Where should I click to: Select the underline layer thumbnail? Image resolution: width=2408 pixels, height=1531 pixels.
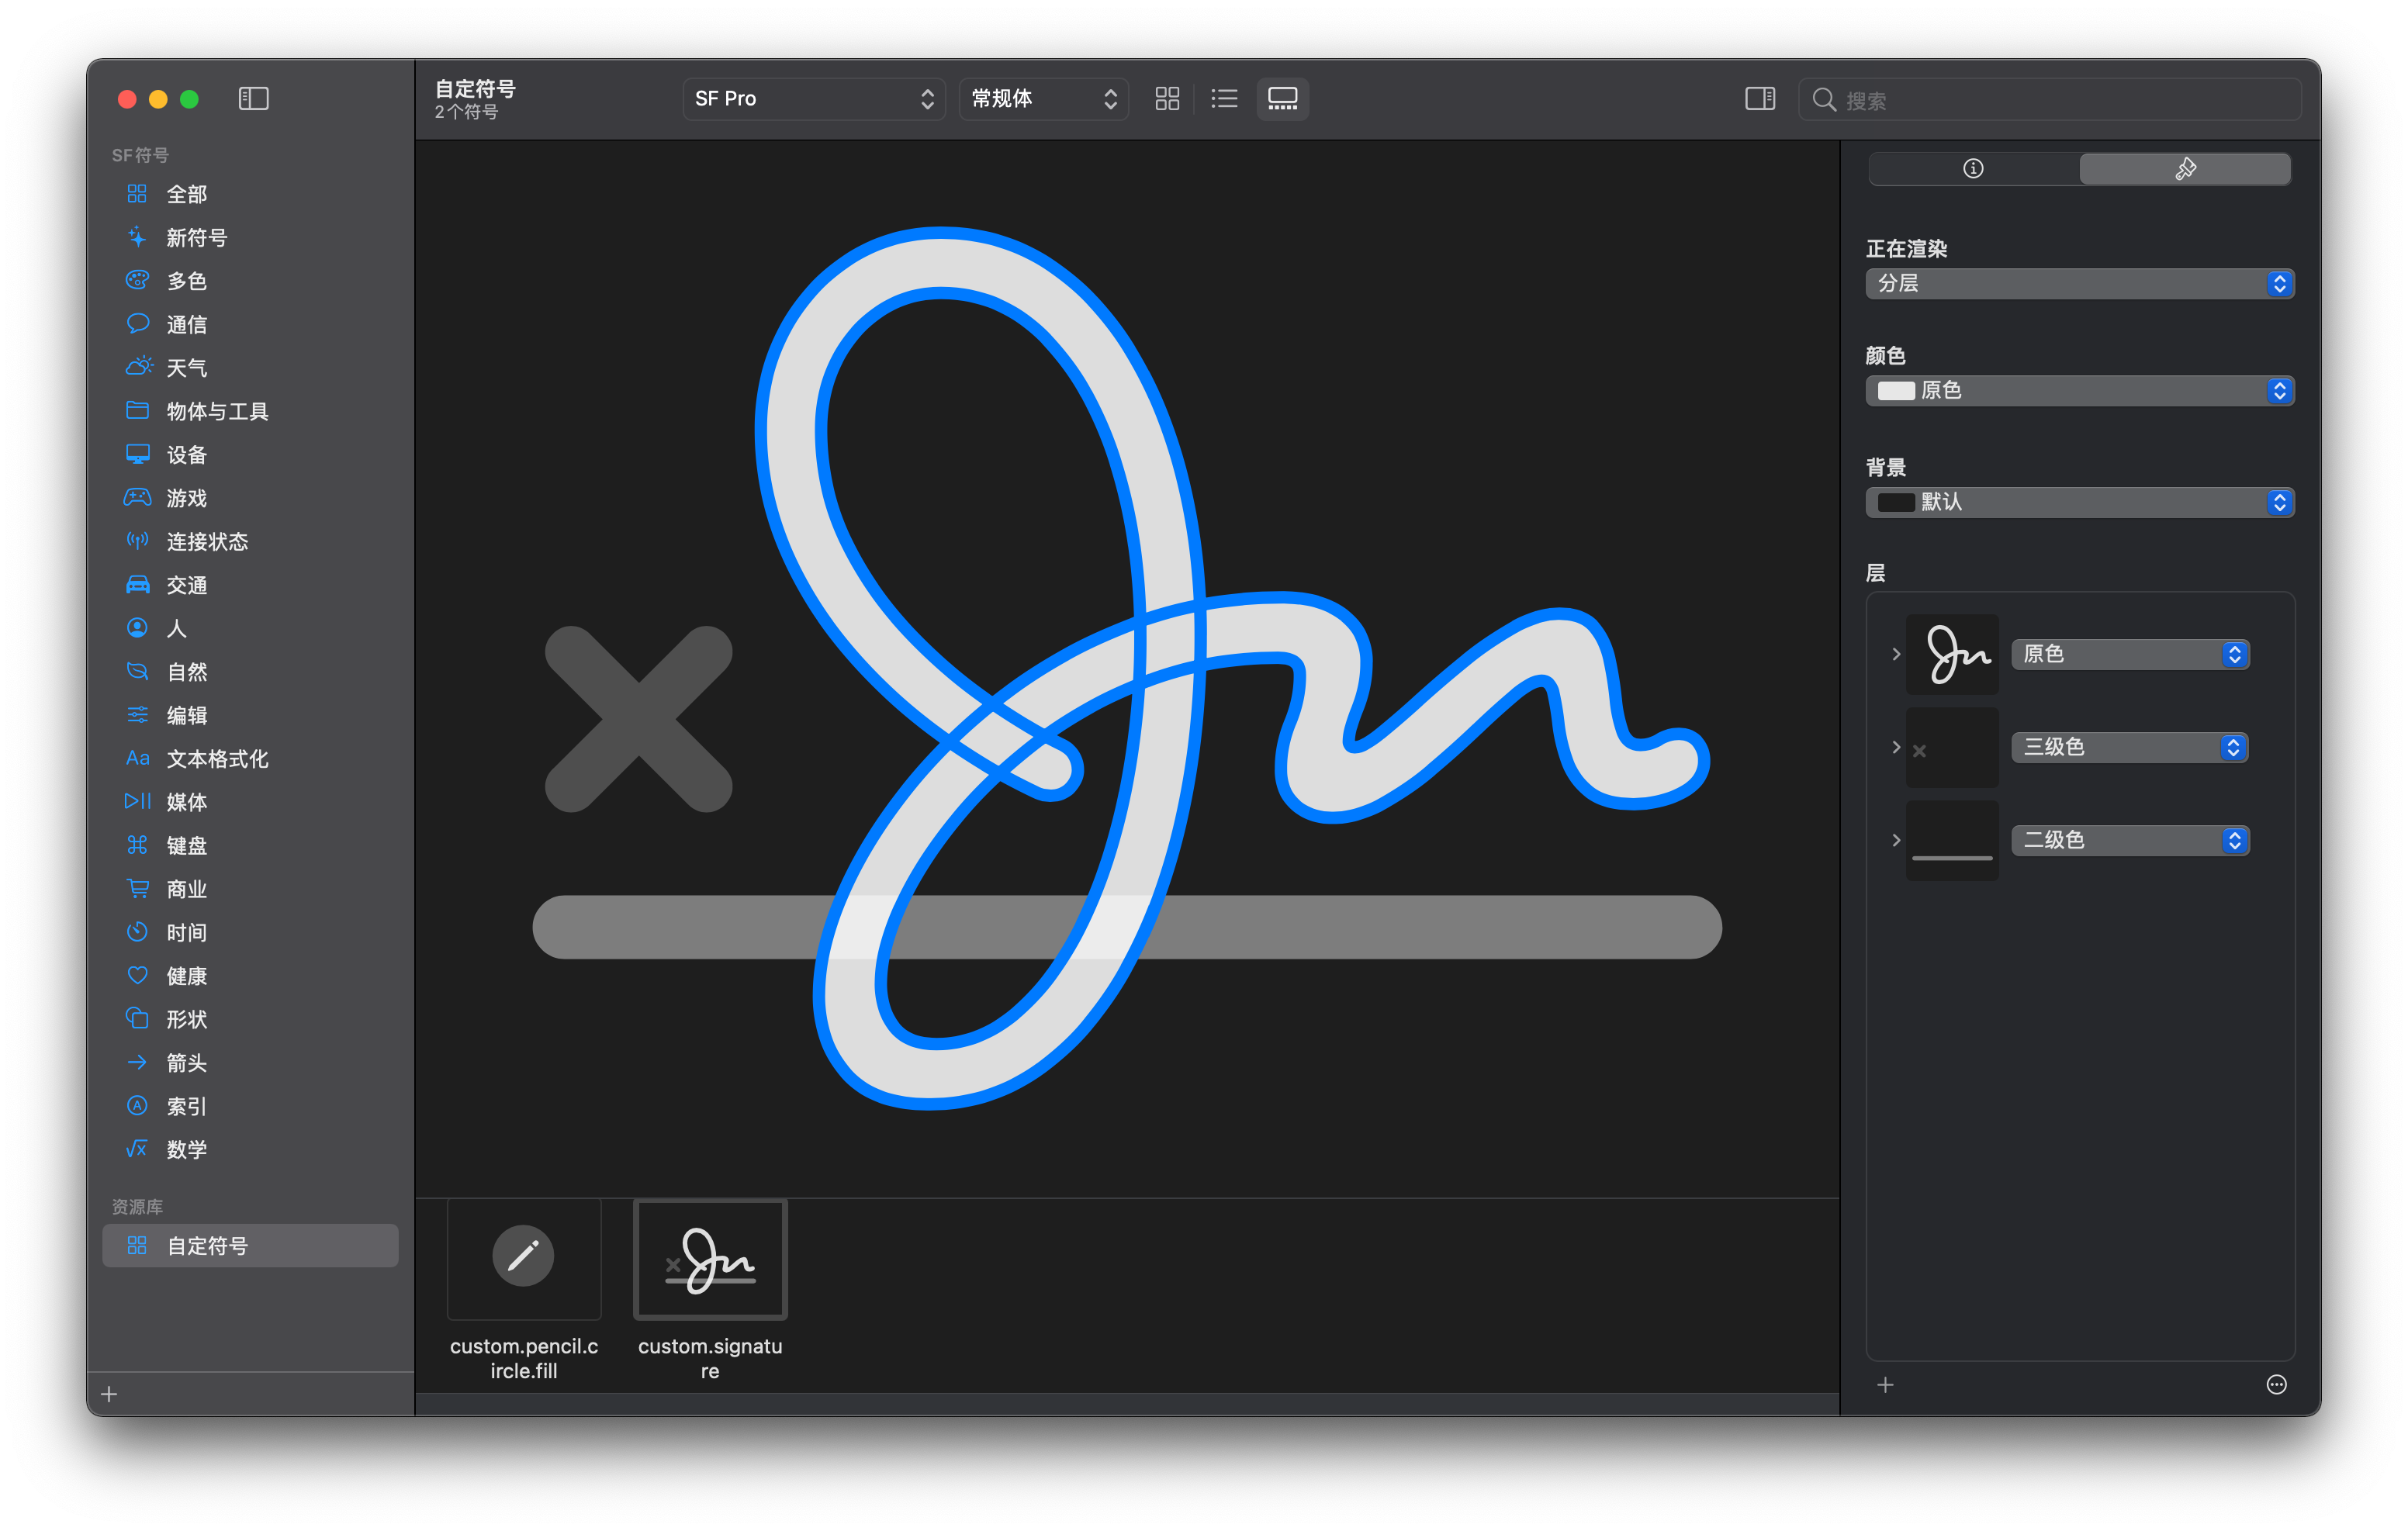click(1952, 840)
